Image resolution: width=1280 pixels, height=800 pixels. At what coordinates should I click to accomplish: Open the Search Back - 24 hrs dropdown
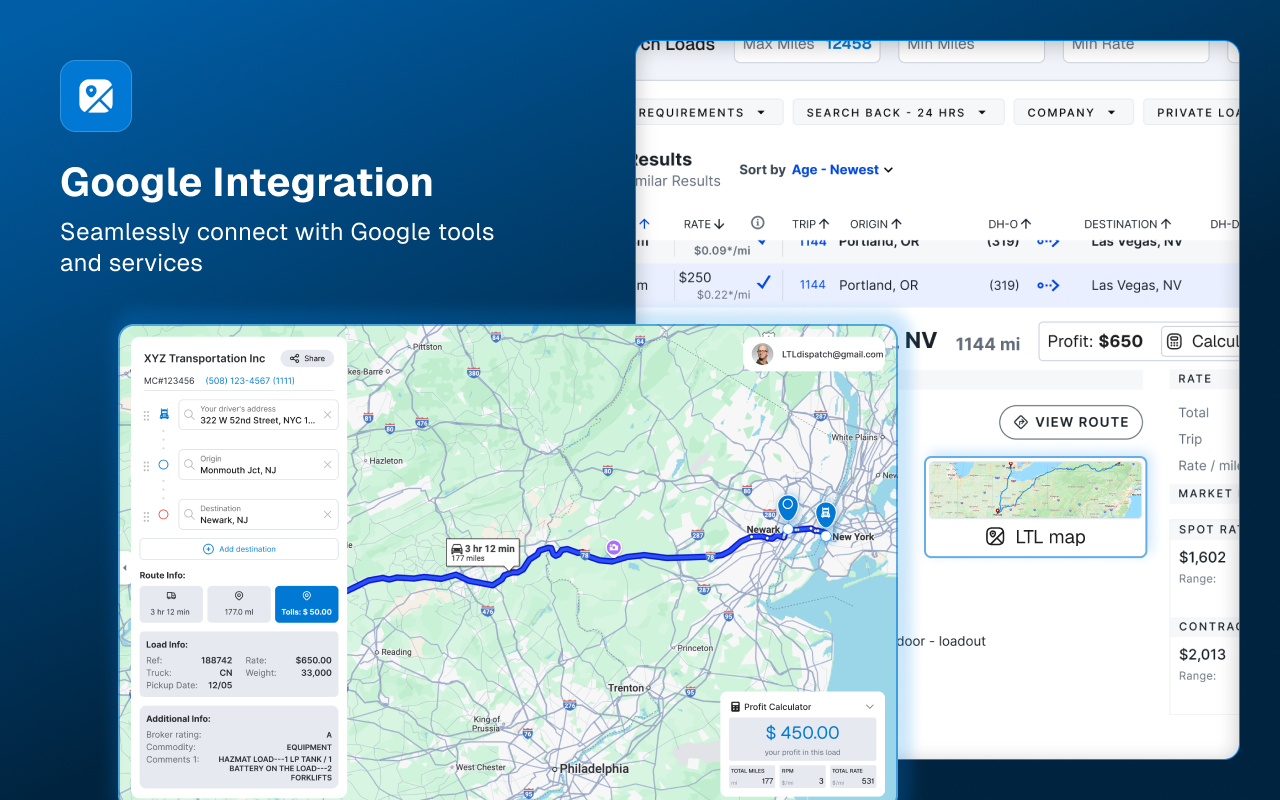898,112
